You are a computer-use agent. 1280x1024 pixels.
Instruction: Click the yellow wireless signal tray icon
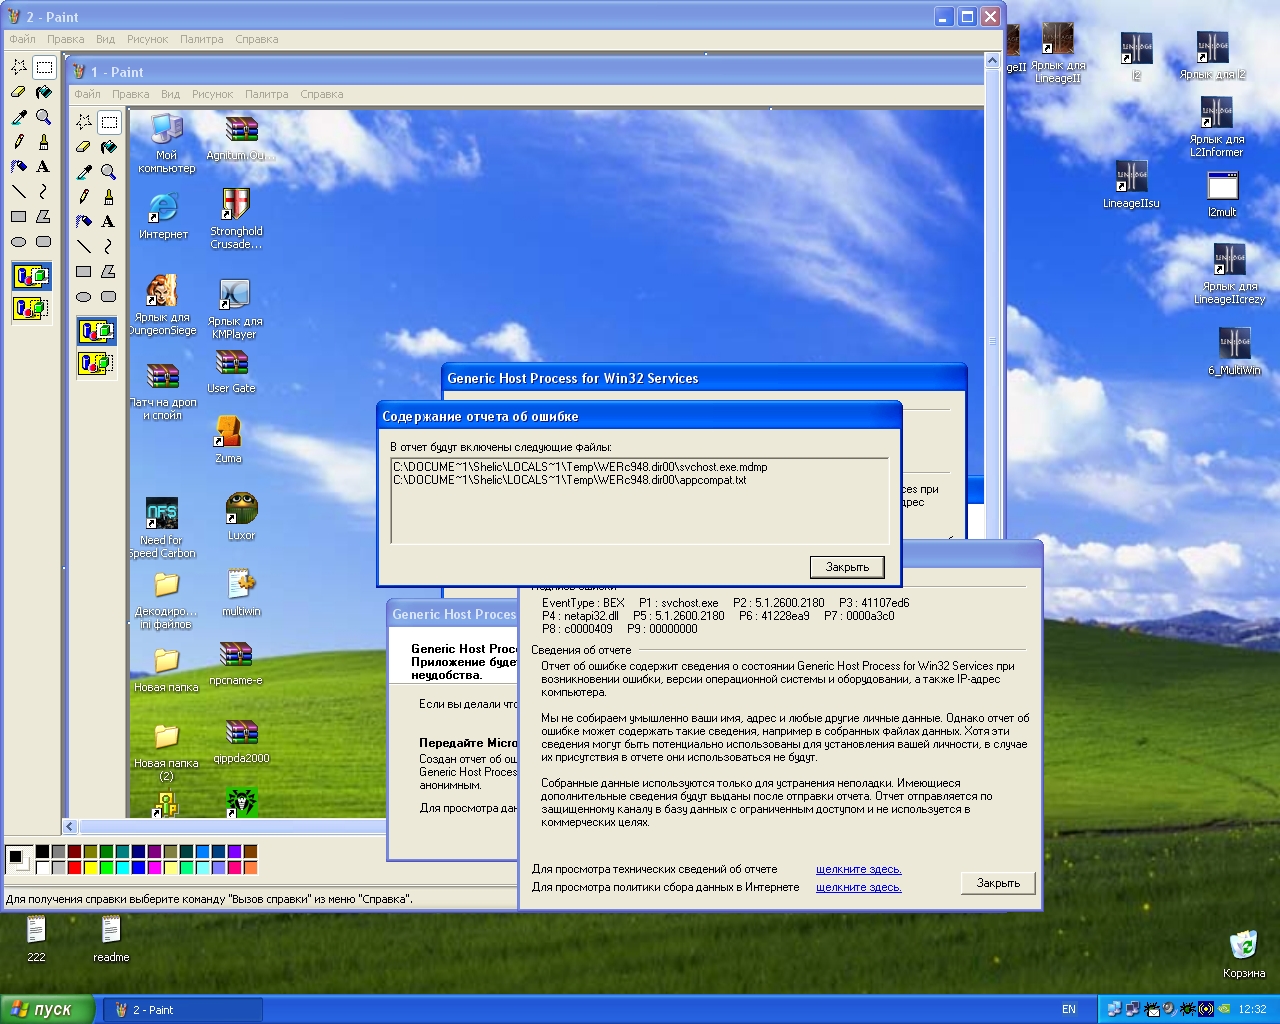[1206, 1009]
